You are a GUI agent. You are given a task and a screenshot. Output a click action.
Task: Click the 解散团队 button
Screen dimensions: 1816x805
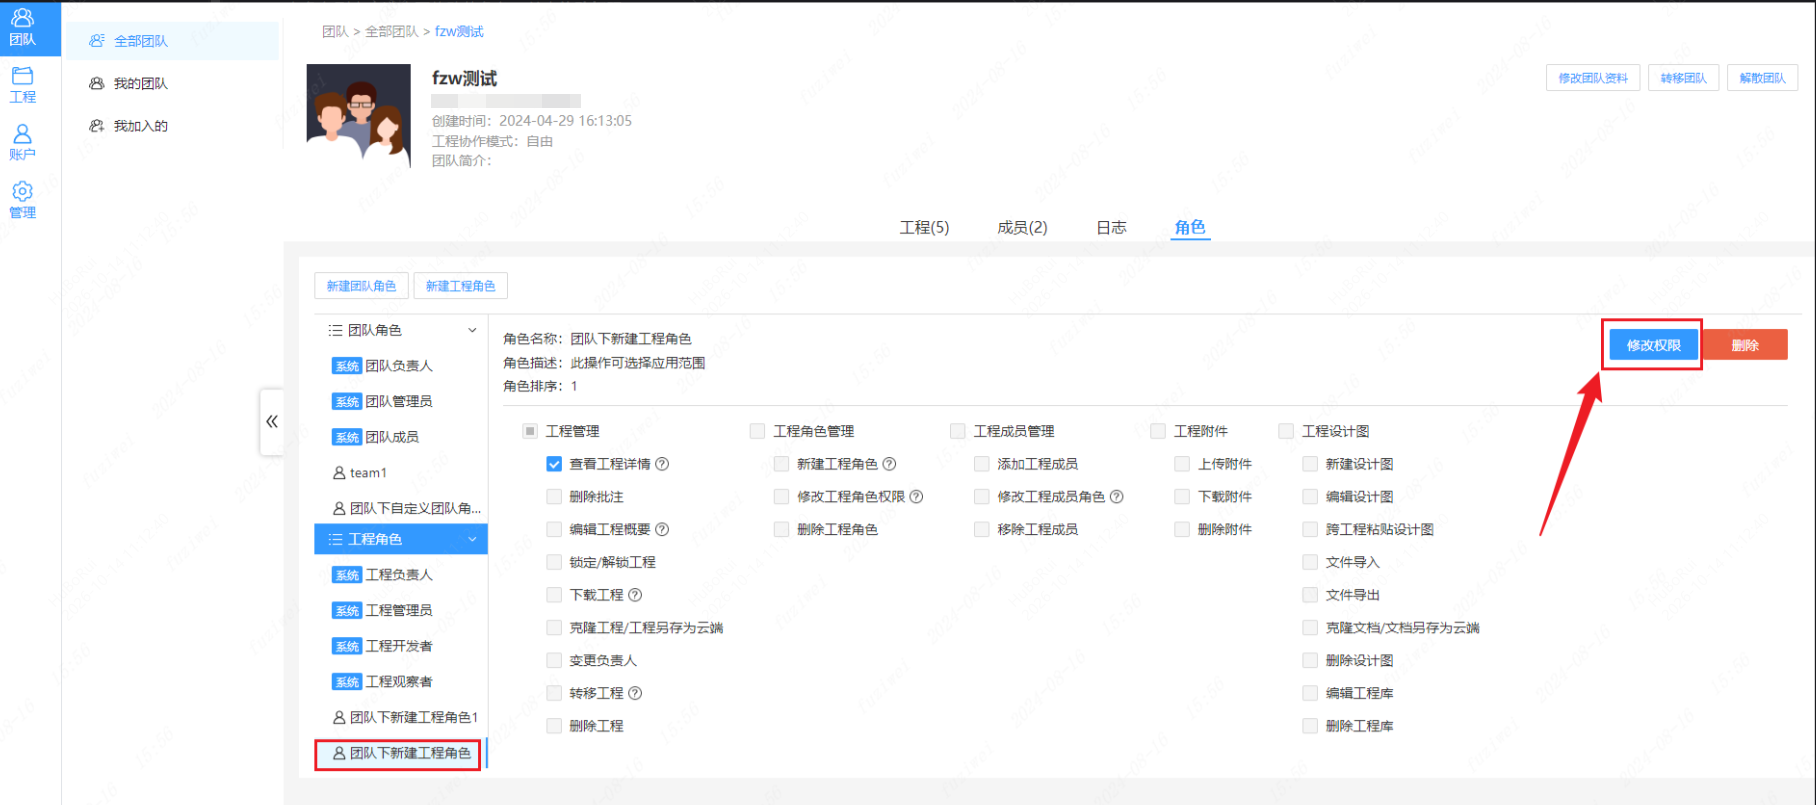1762,78
